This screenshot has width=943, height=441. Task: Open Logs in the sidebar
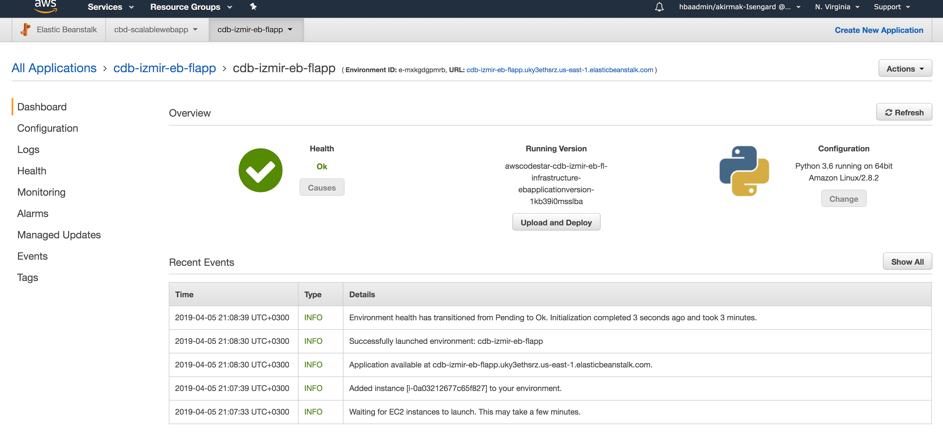tap(28, 150)
